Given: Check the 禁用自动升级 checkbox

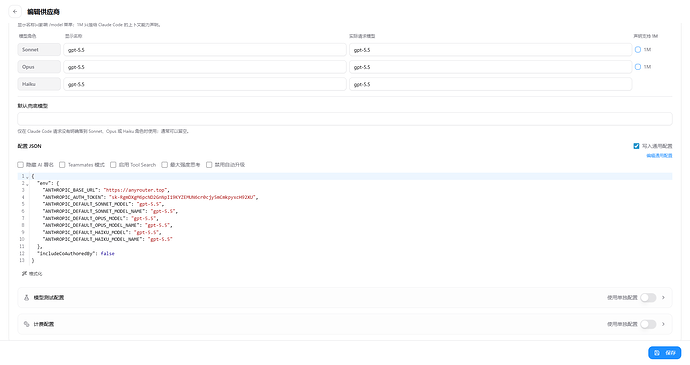Looking at the screenshot, I should pyautogui.click(x=209, y=165).
